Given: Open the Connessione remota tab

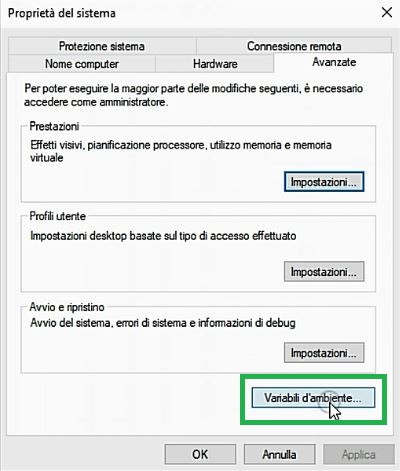Looking at the screenshot, I should tap(294, 46).
